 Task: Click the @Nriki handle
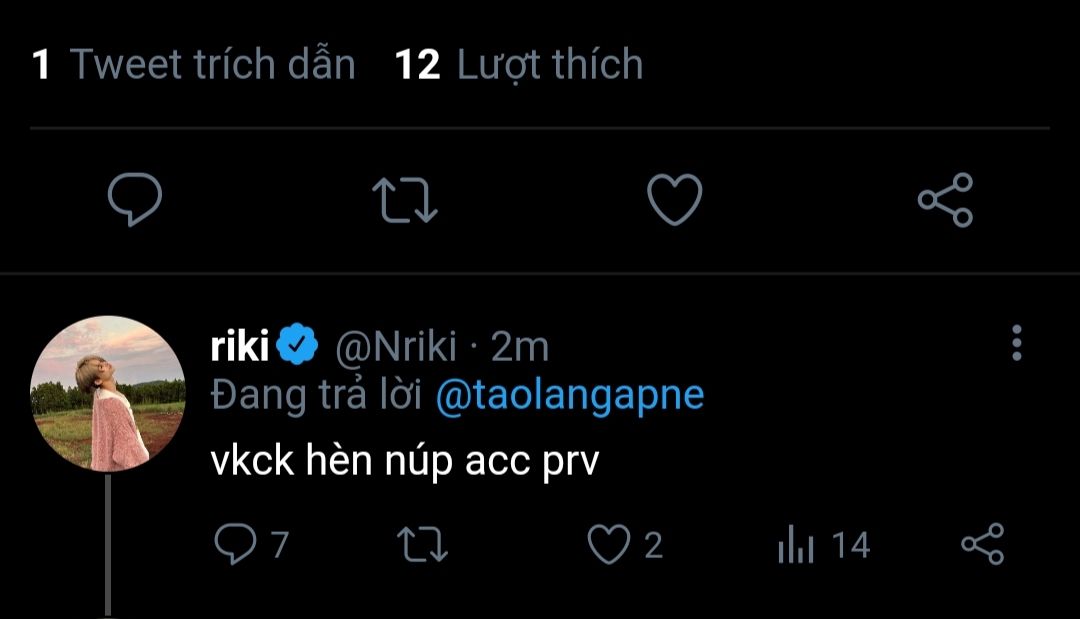pyautogui.click(x=394, y=347)
